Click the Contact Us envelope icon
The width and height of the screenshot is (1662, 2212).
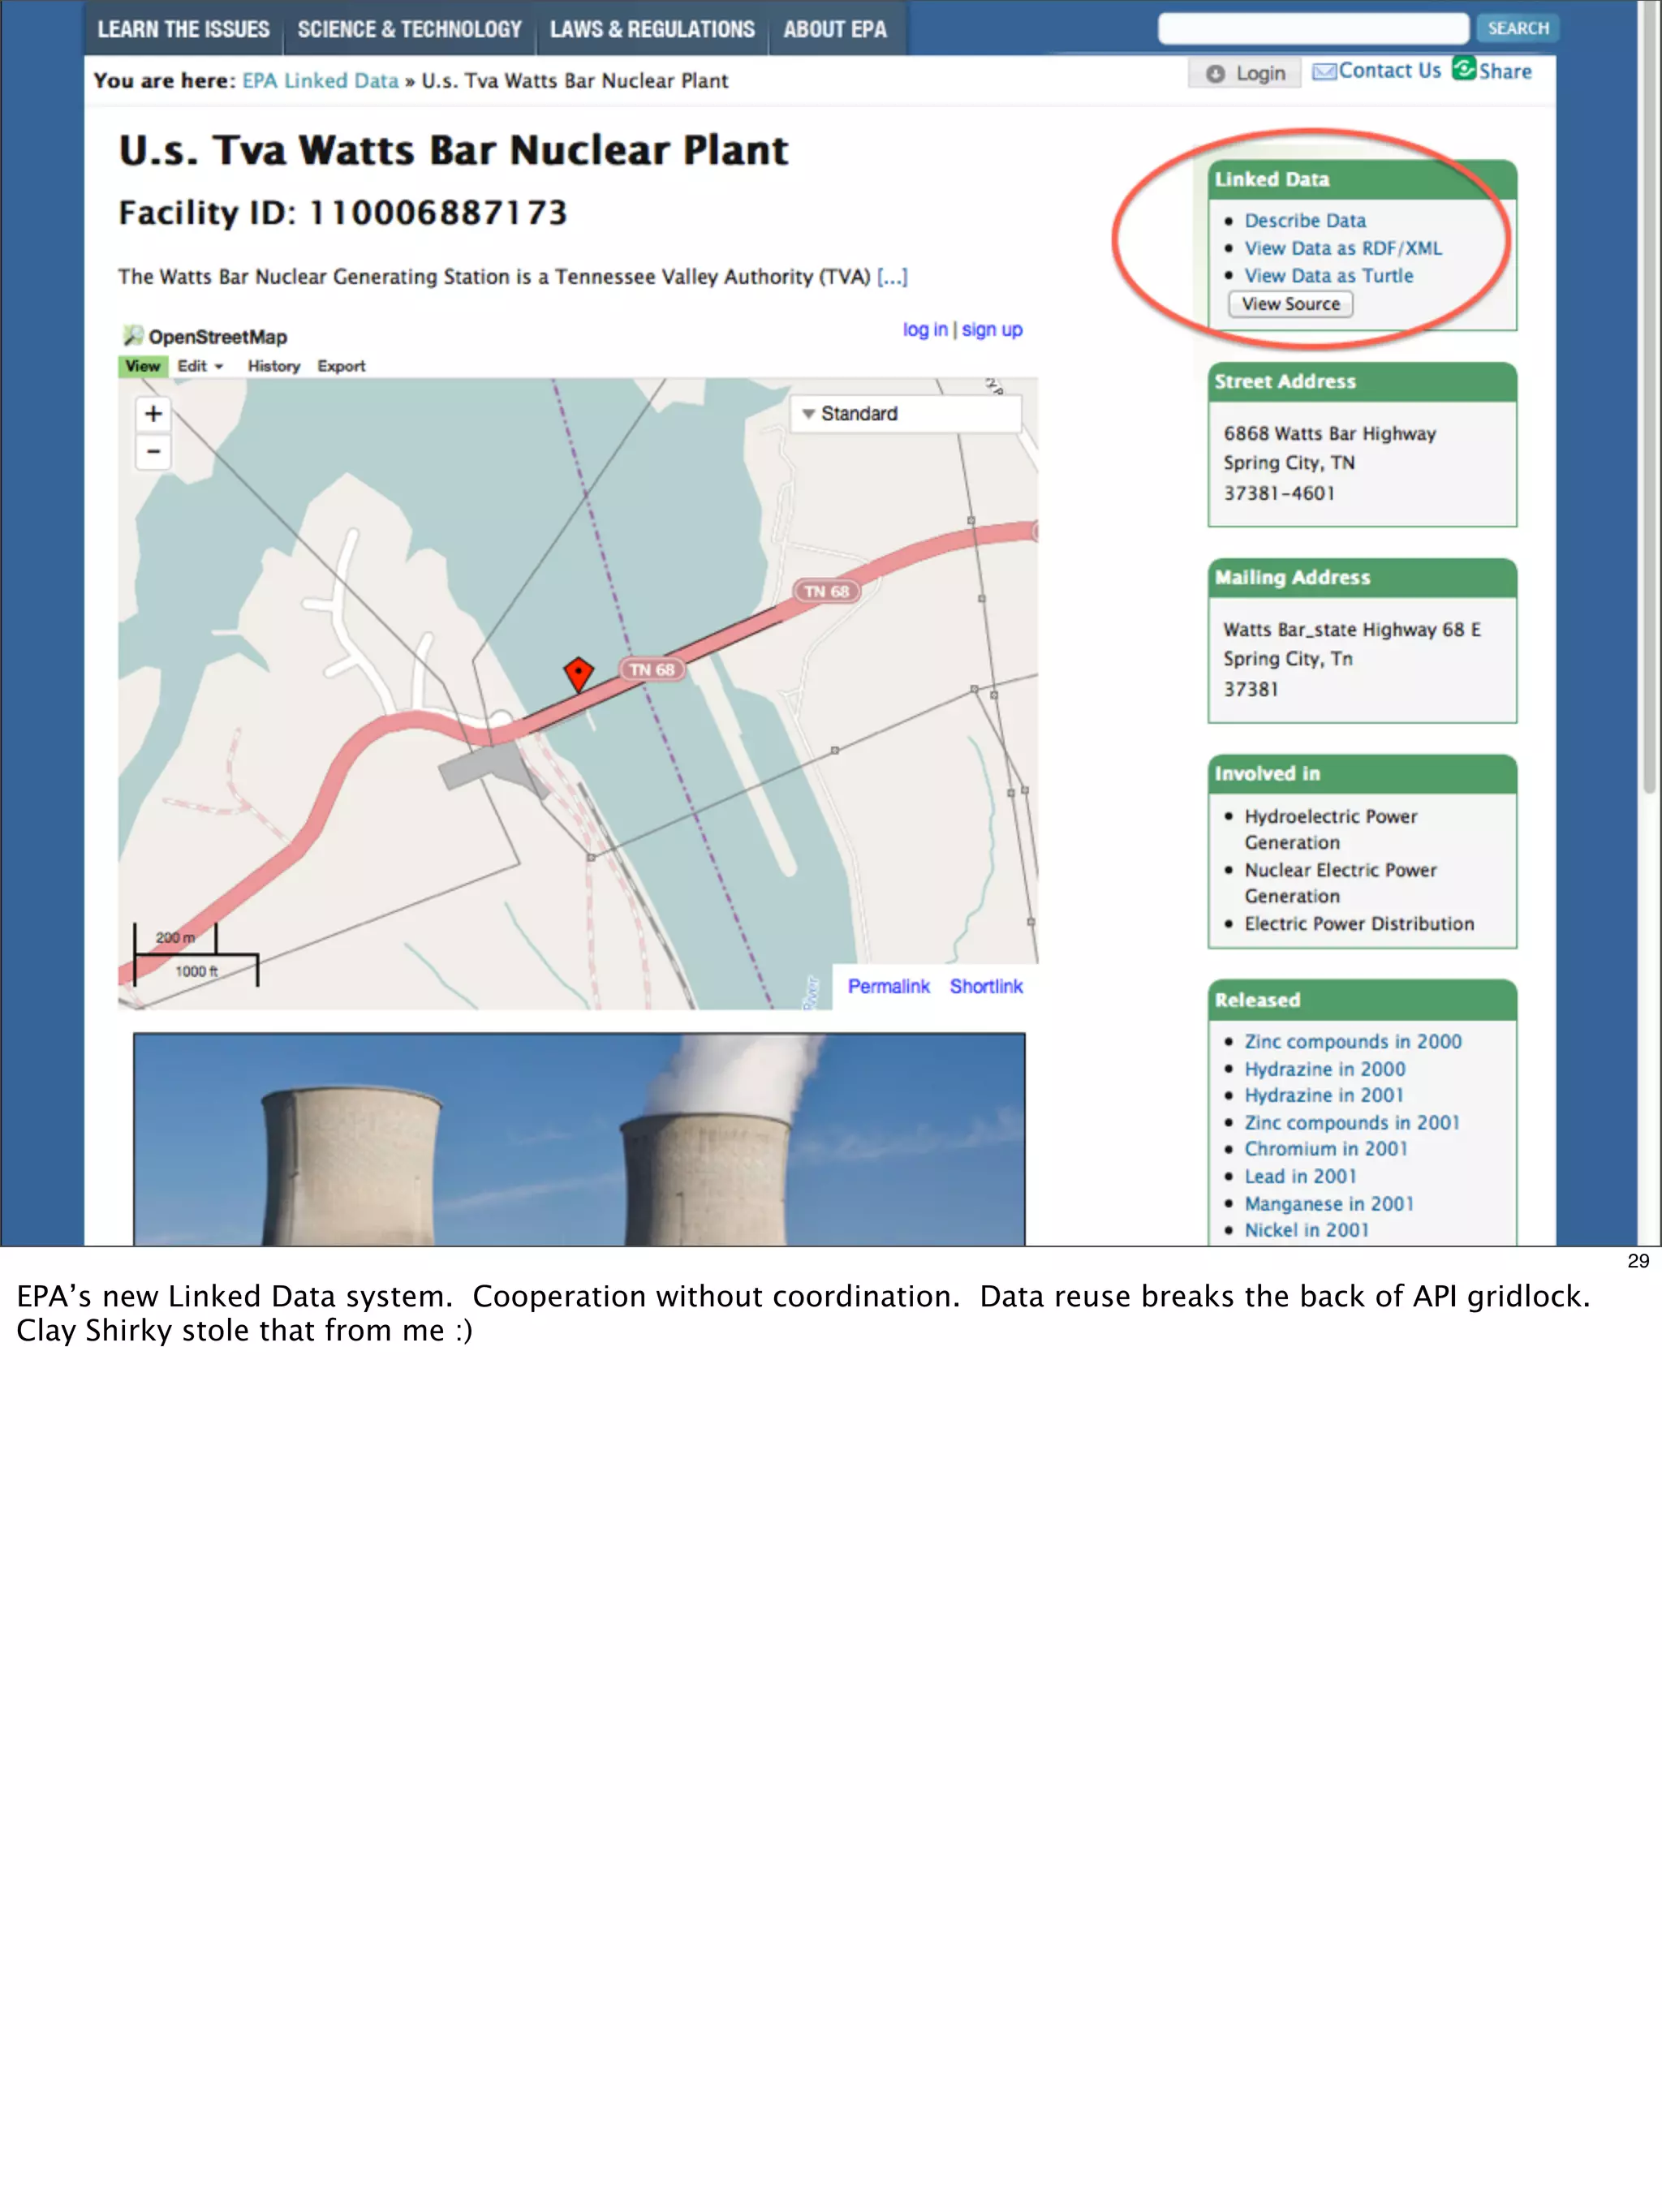click(1324, 72)
